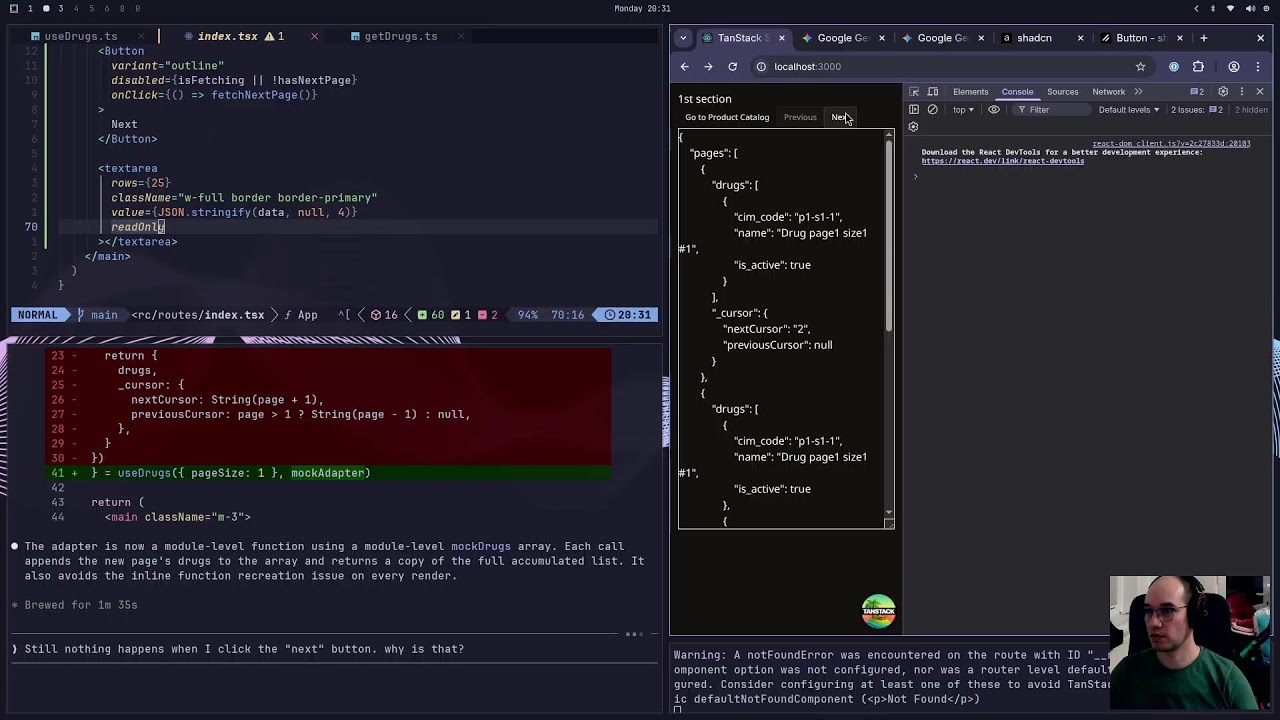Click the JSON textarea scrollbar thumb
Viewport: 1280px width, 720px height.
click(x=888, y=236)
